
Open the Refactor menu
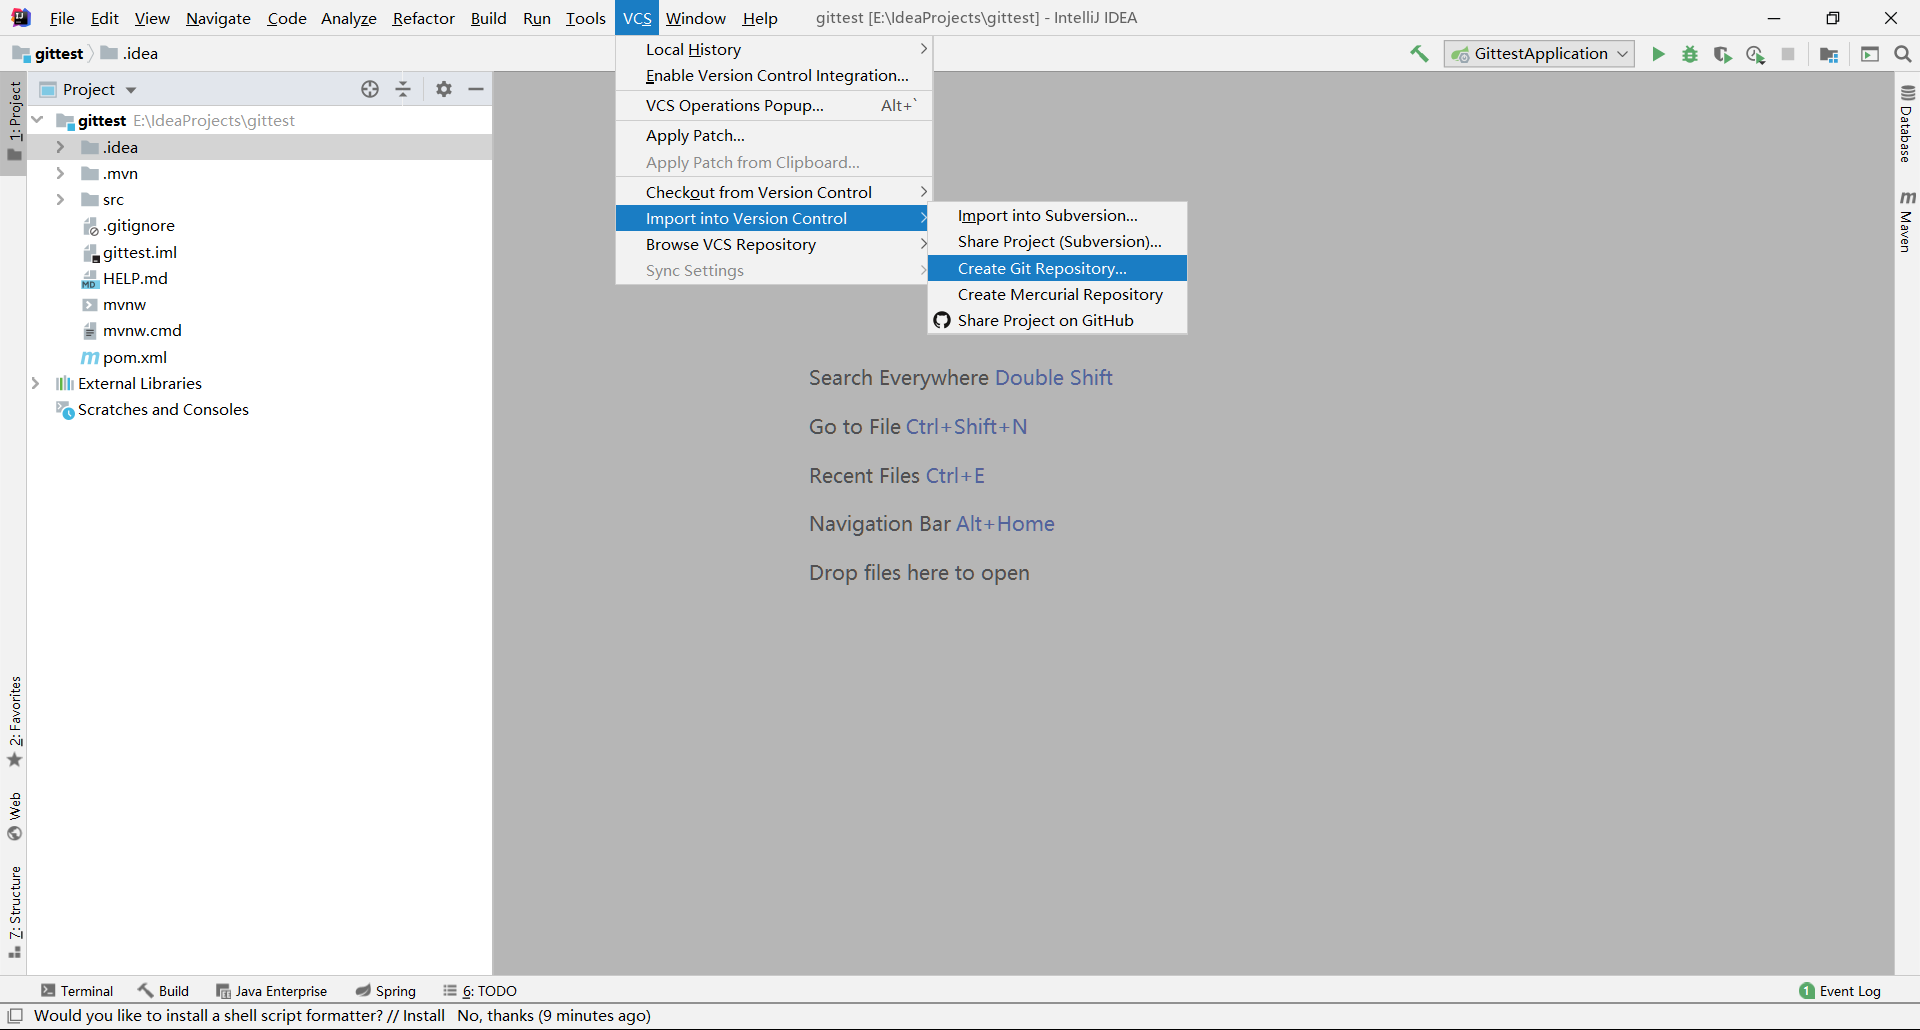(423, 18)
